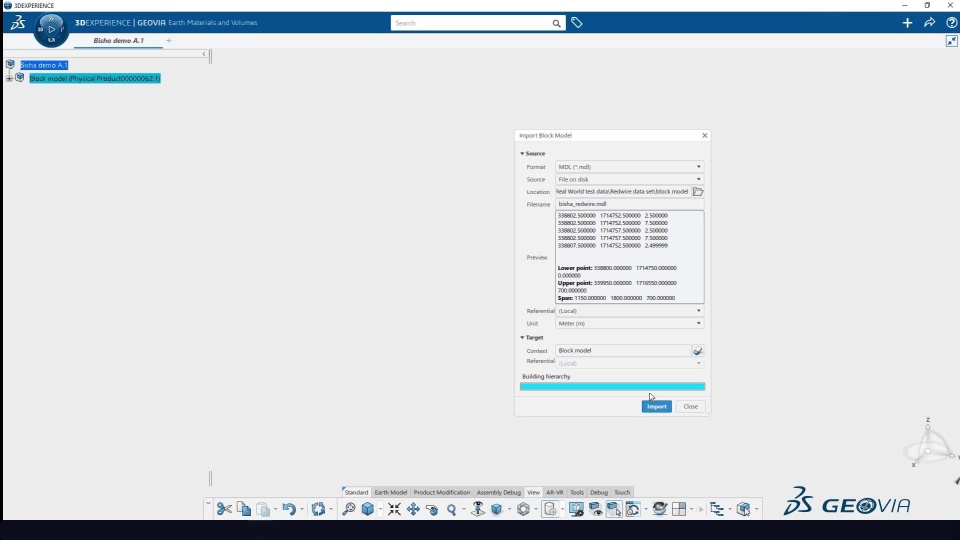960x540 pixels.
Task: Click the Import button
Action: point(656,407)
